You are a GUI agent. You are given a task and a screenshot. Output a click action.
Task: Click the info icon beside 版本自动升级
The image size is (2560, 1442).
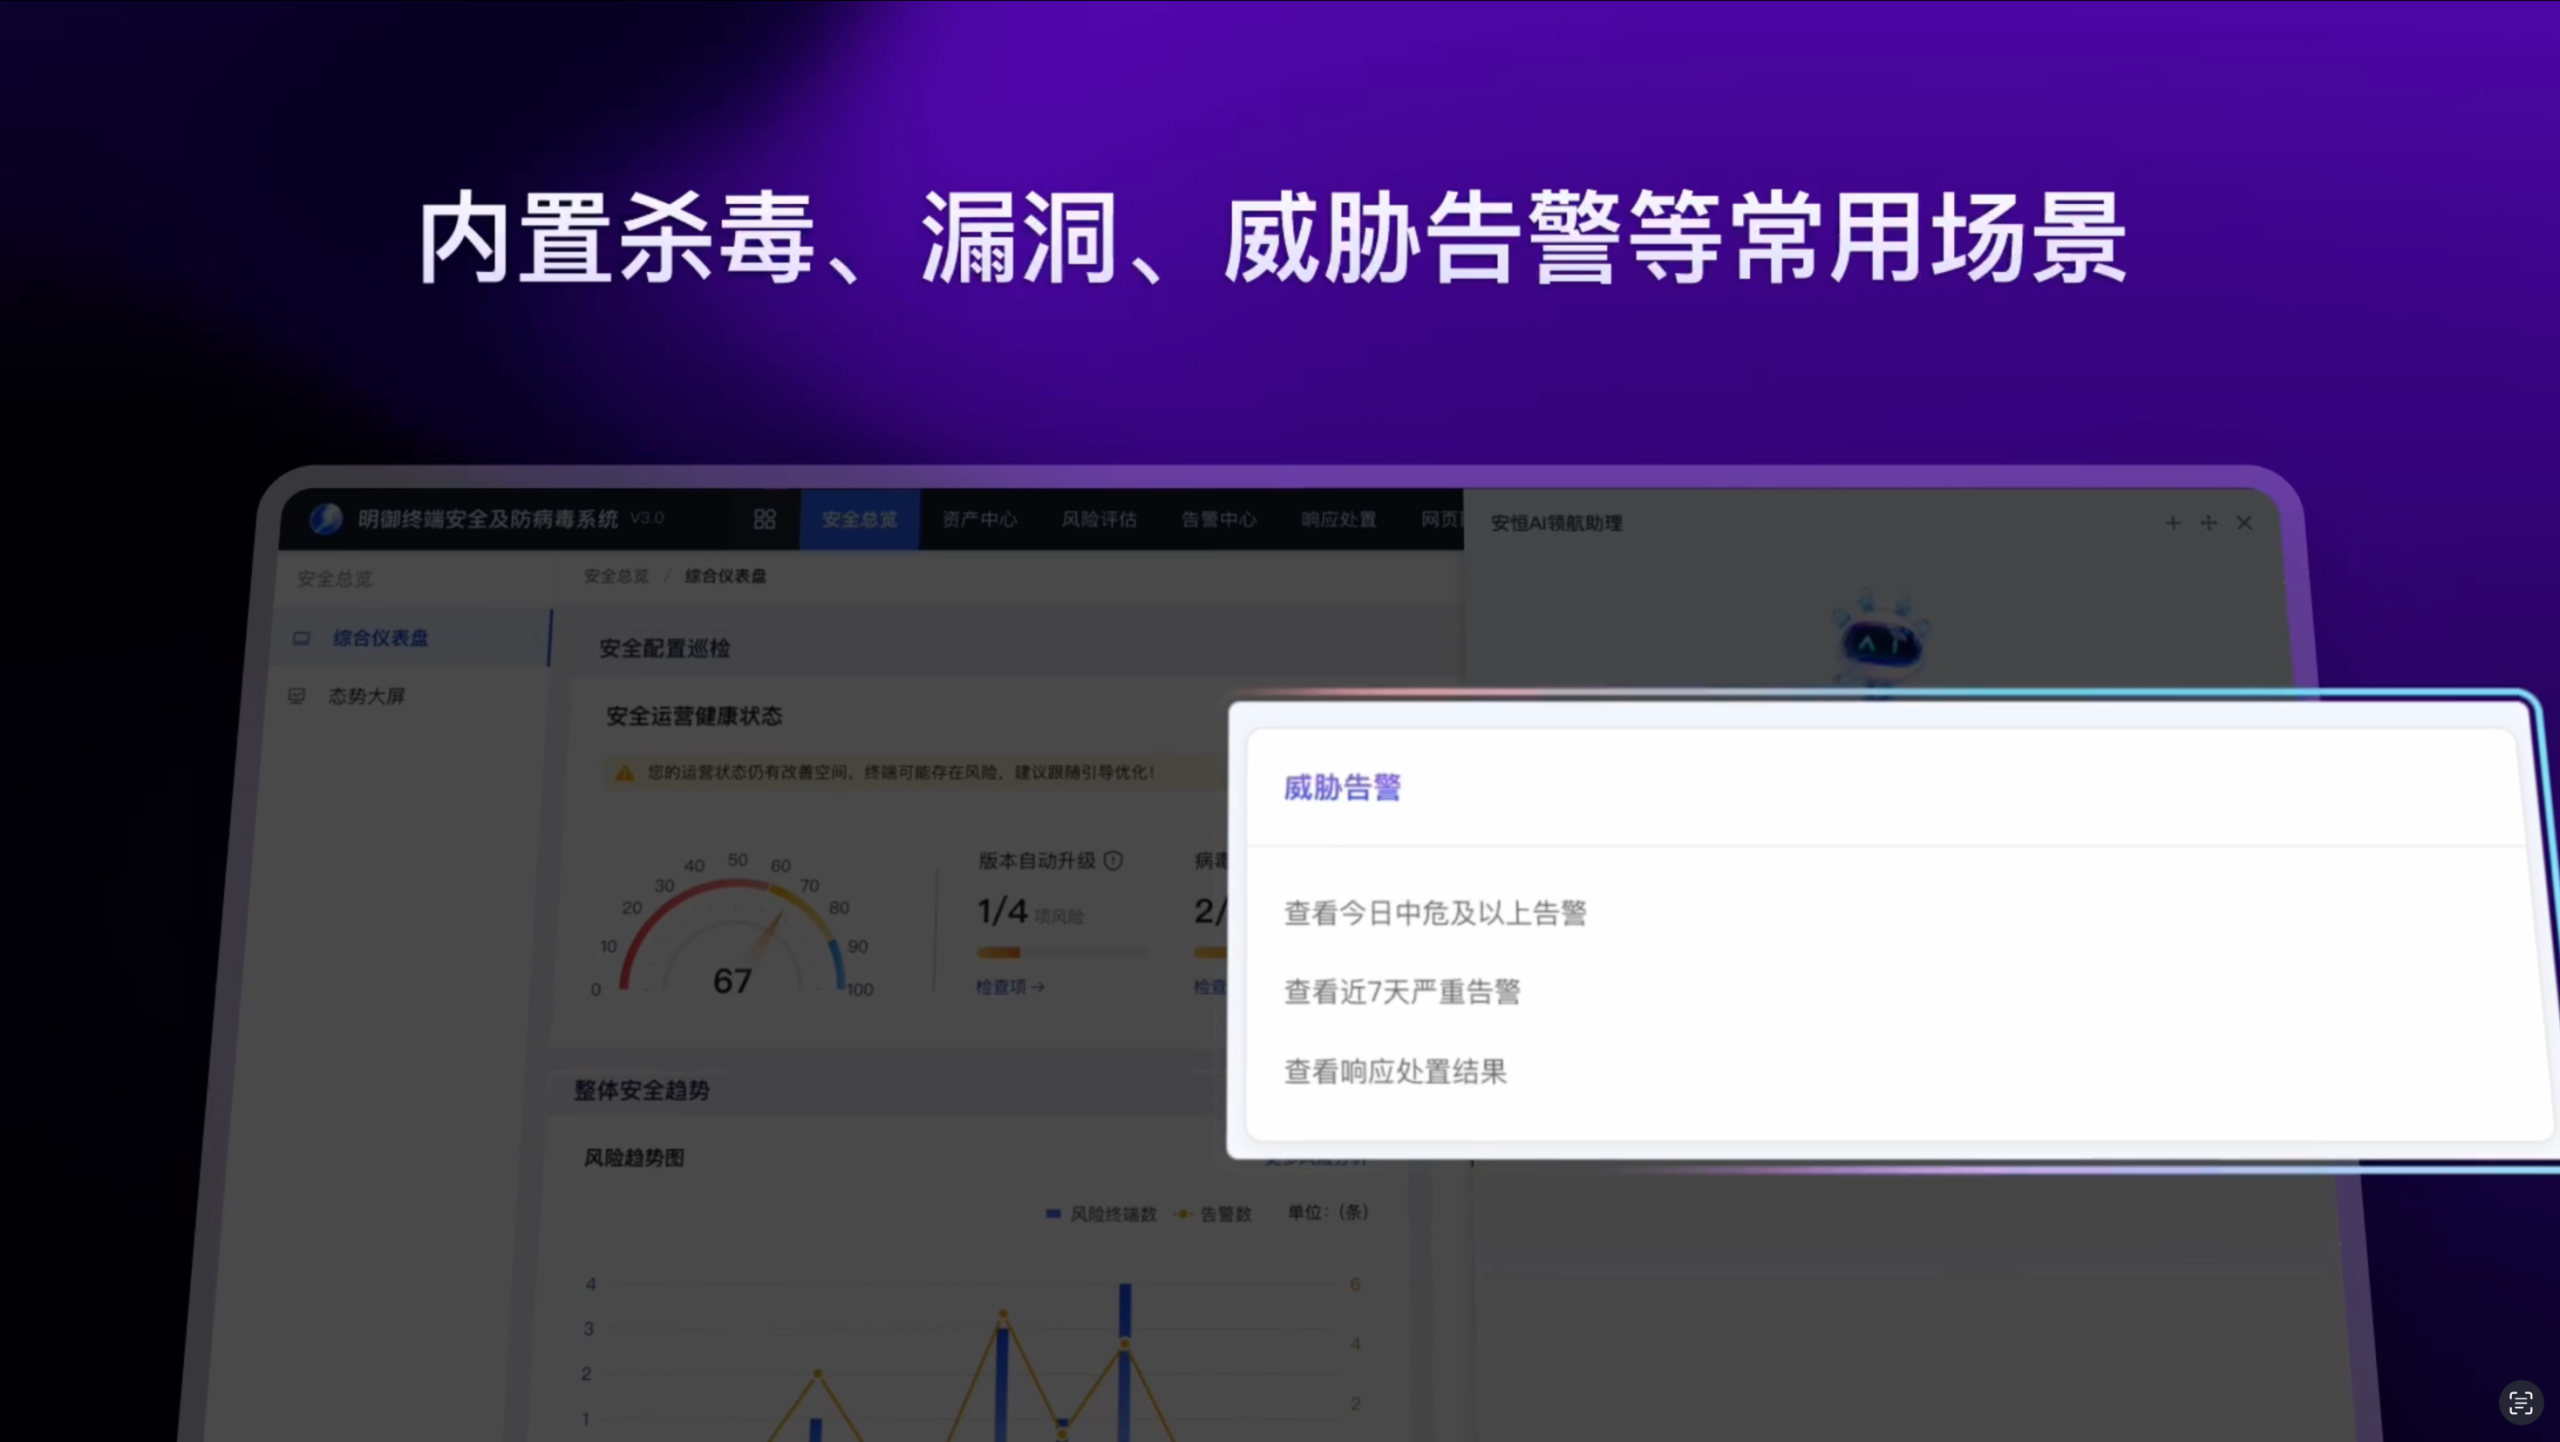coord(1113,861)
